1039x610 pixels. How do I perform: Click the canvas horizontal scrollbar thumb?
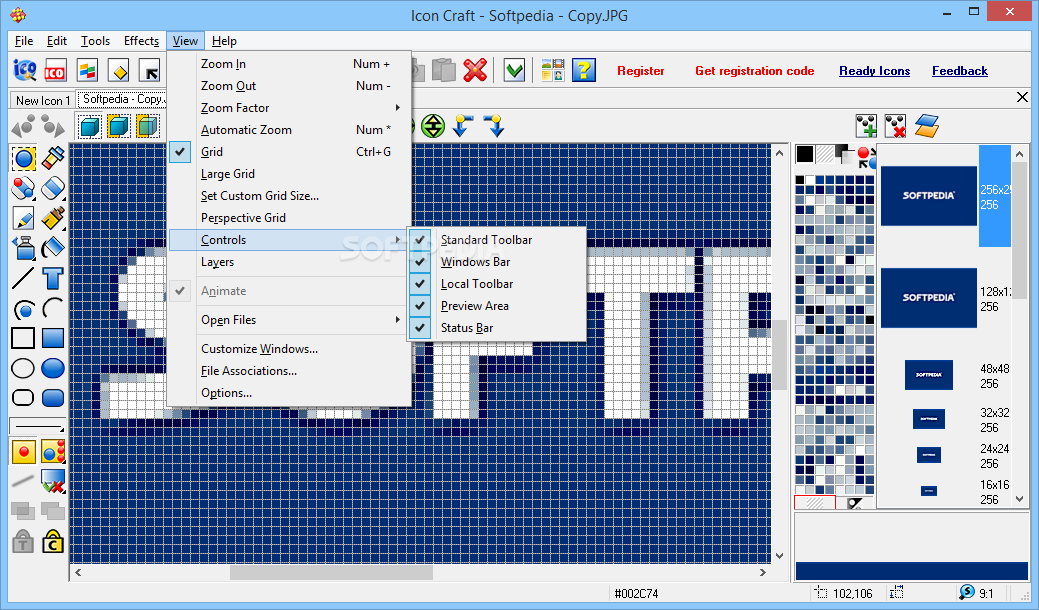(331, 572)
